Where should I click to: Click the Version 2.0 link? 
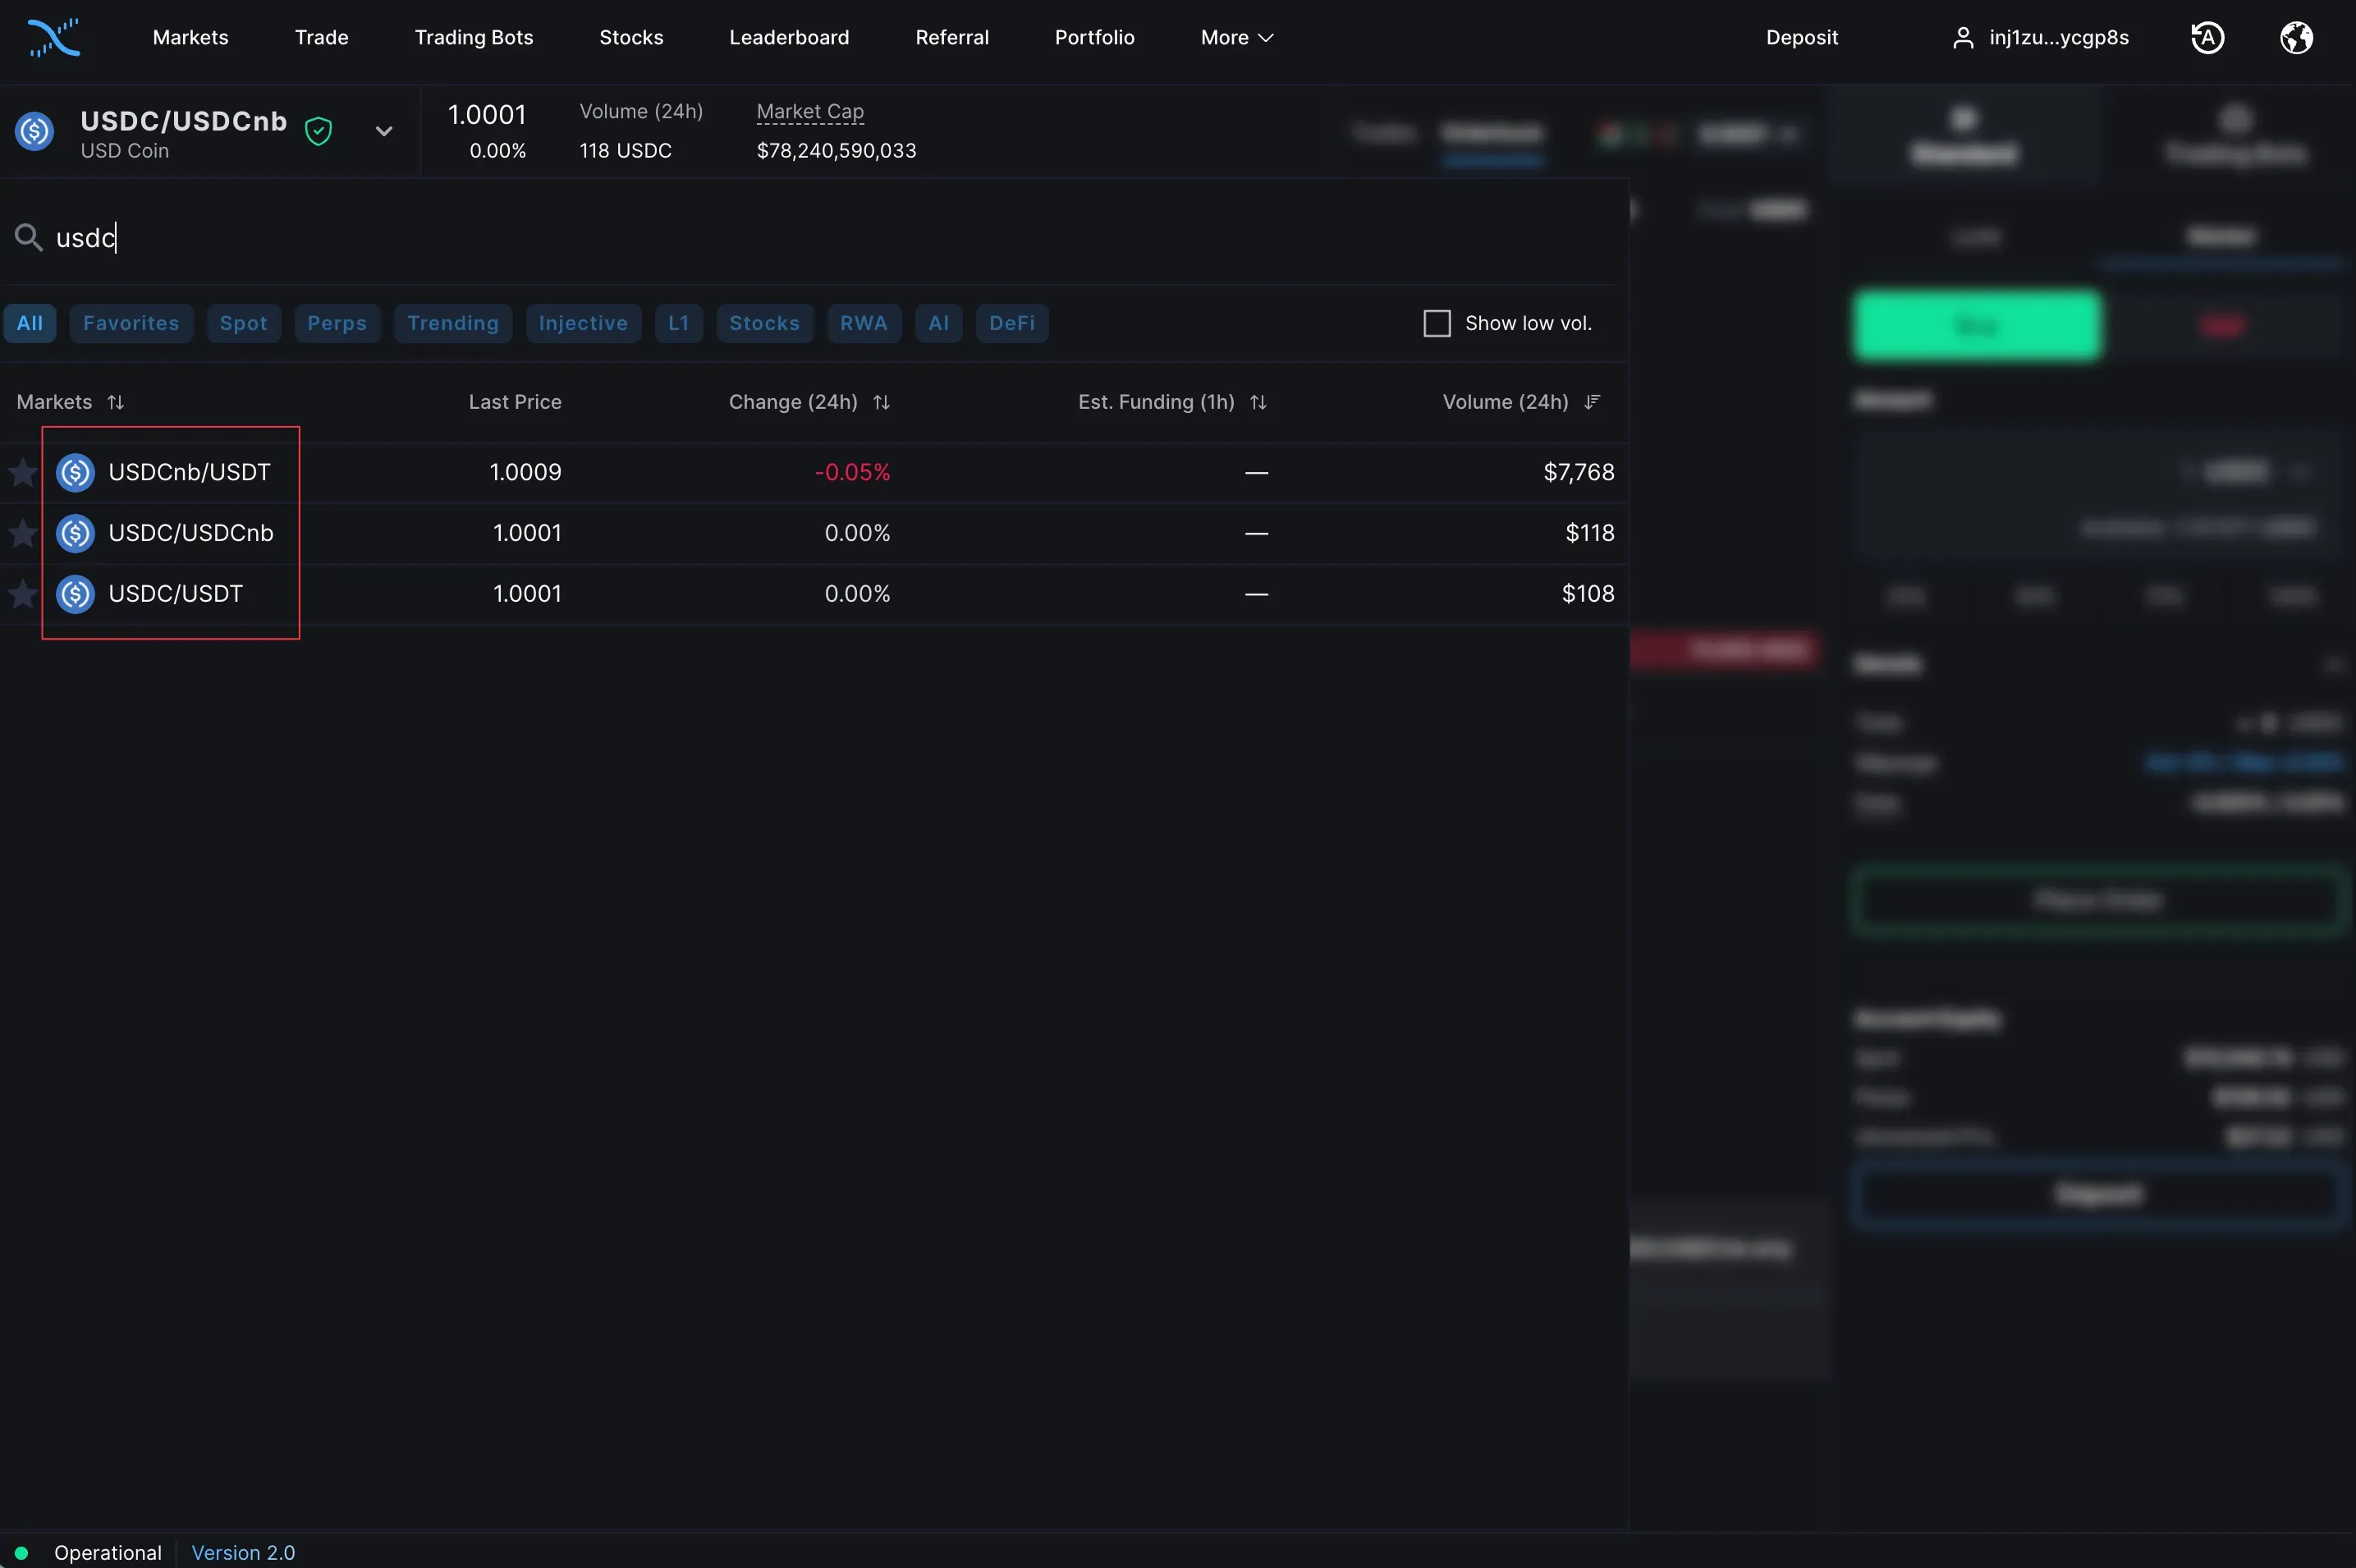243,1553
